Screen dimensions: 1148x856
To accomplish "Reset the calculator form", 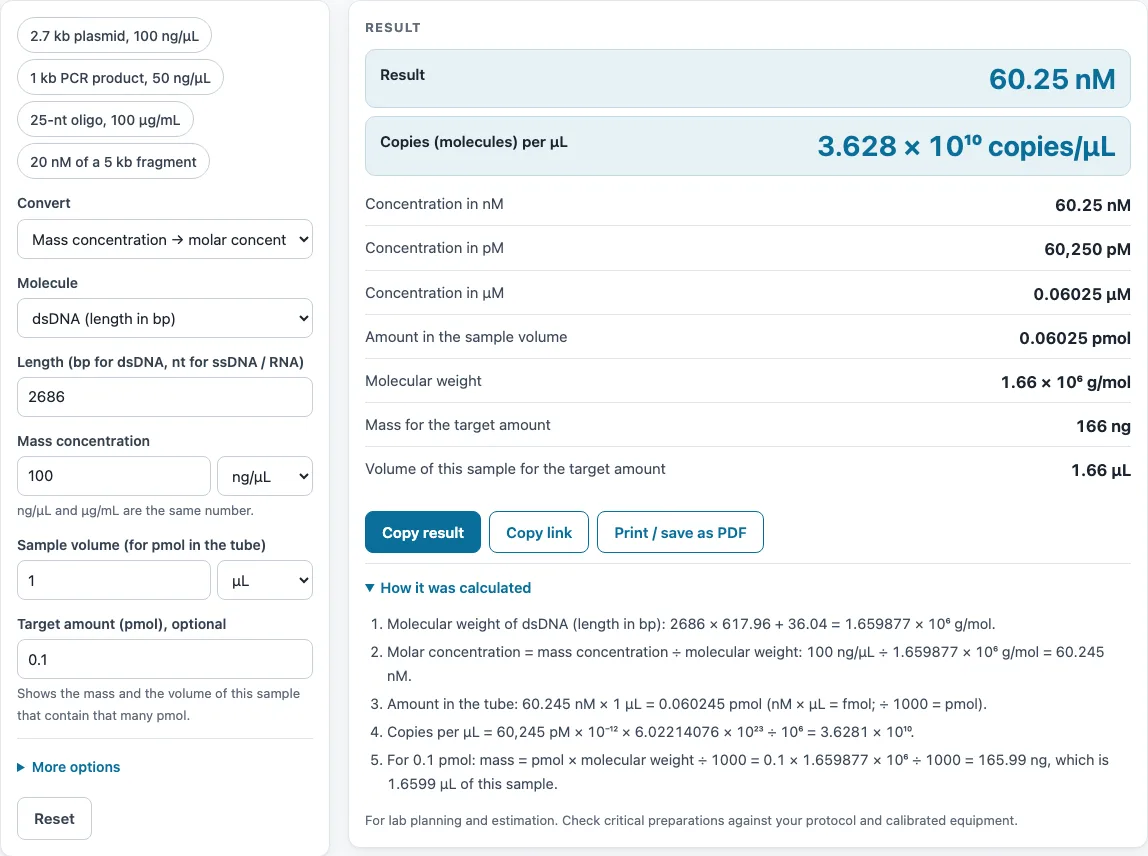I will (54, 819).
